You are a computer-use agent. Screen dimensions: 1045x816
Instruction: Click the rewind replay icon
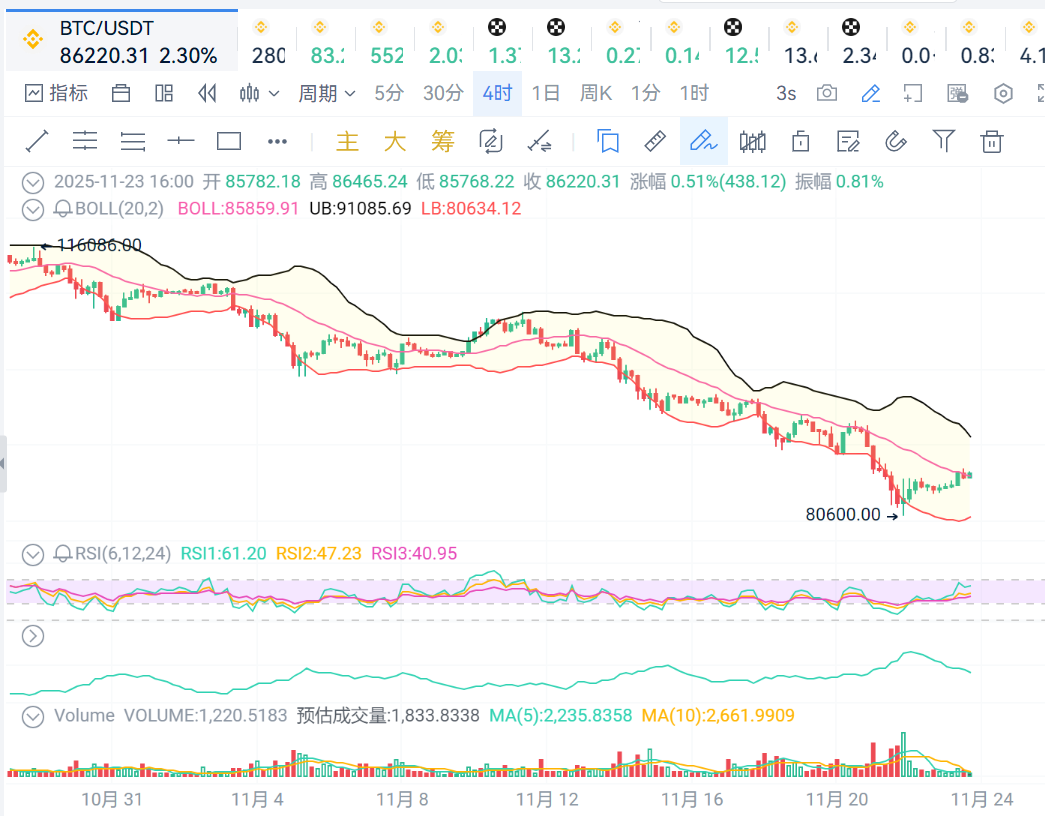(207, 94)
